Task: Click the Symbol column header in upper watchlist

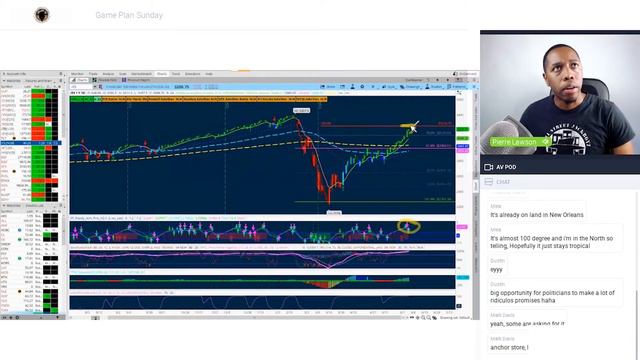Action: coord(7,87)
